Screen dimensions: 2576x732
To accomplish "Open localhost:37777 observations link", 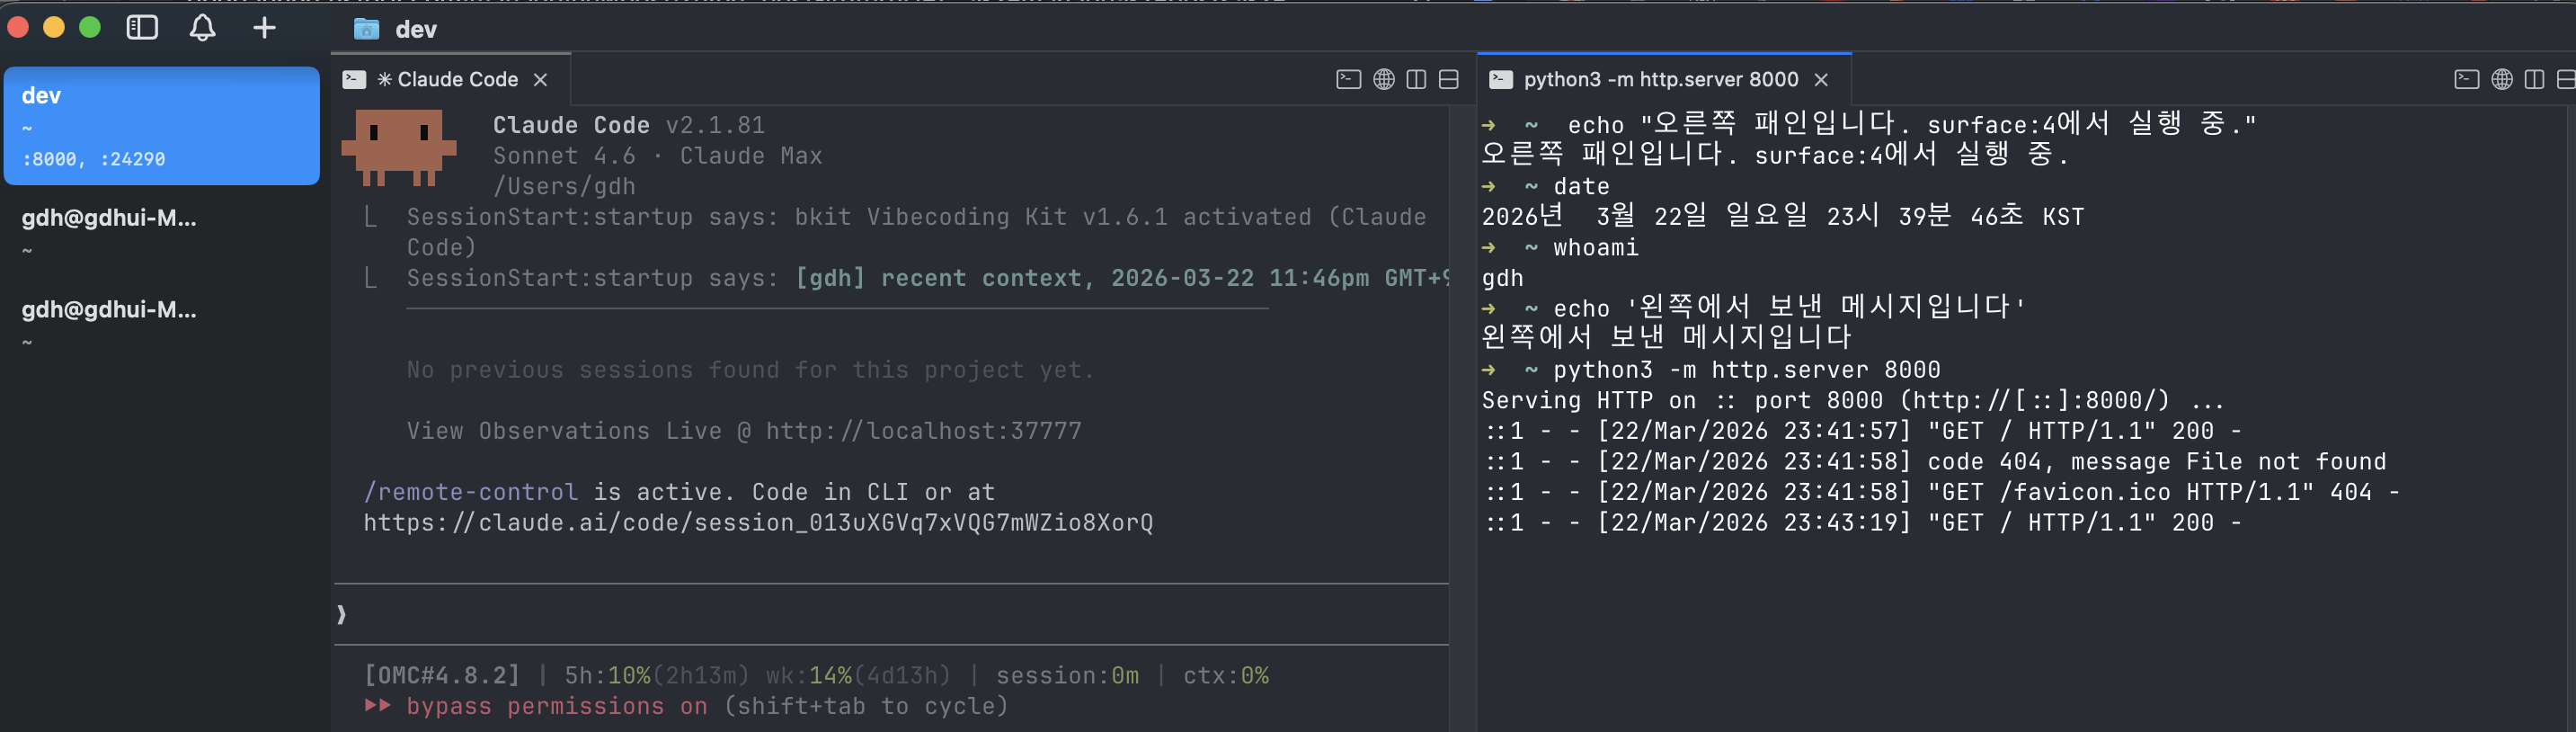I will (x=923, y=431).
